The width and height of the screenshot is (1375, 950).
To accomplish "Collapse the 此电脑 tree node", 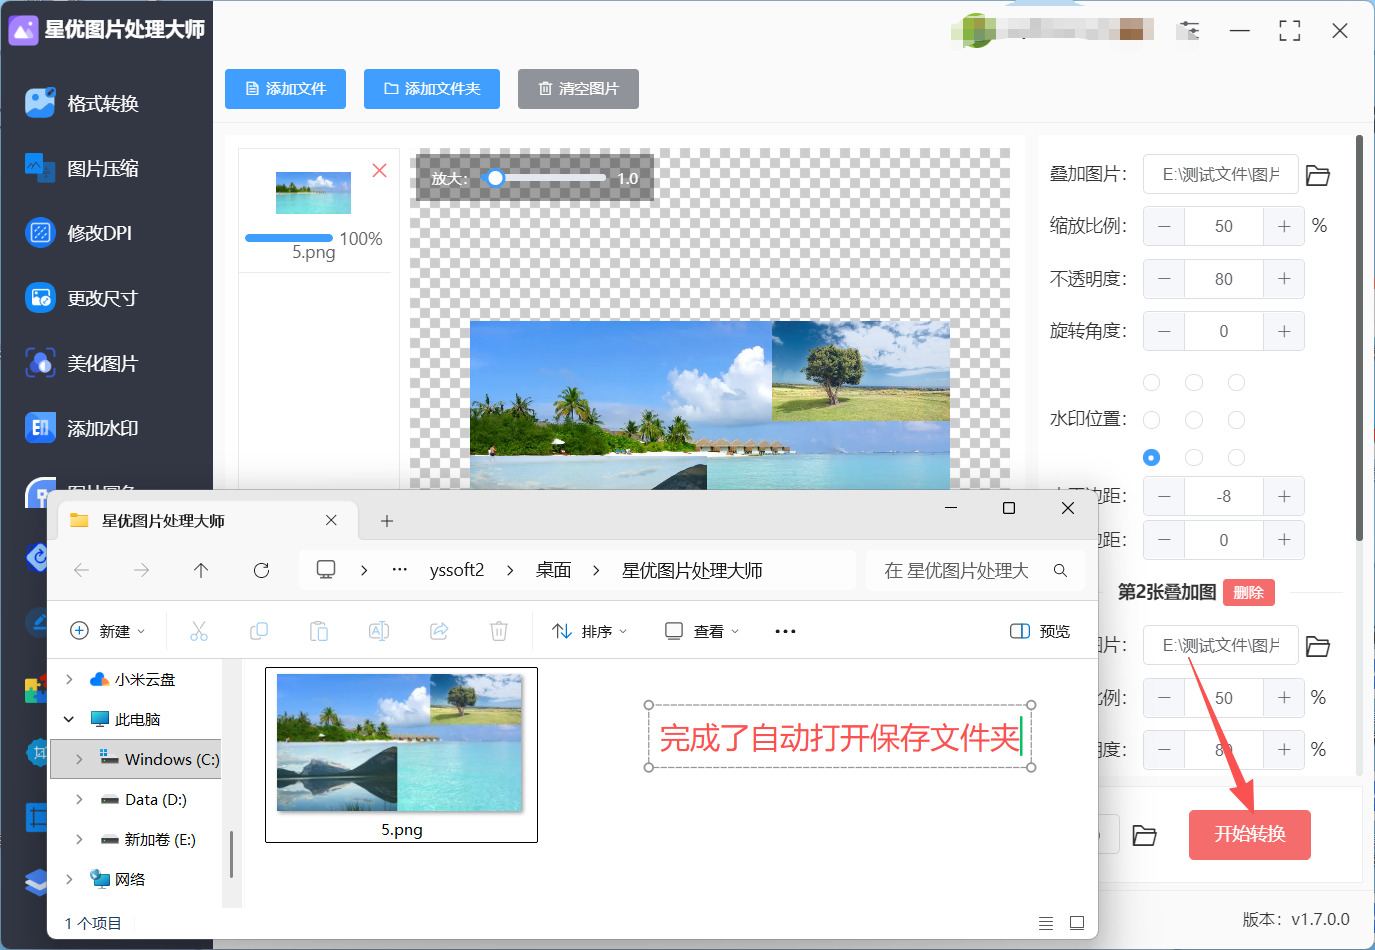I will point(69,719).
